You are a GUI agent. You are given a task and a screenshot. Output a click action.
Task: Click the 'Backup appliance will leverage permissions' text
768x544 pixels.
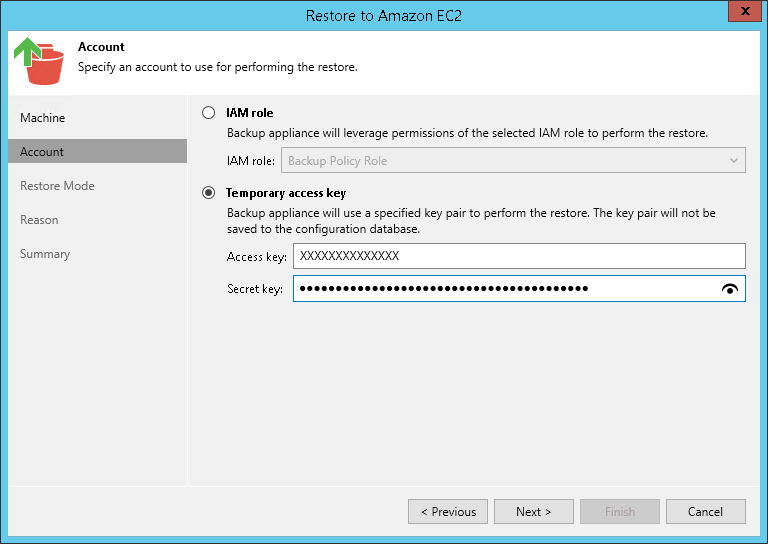(x=467, y=133)
